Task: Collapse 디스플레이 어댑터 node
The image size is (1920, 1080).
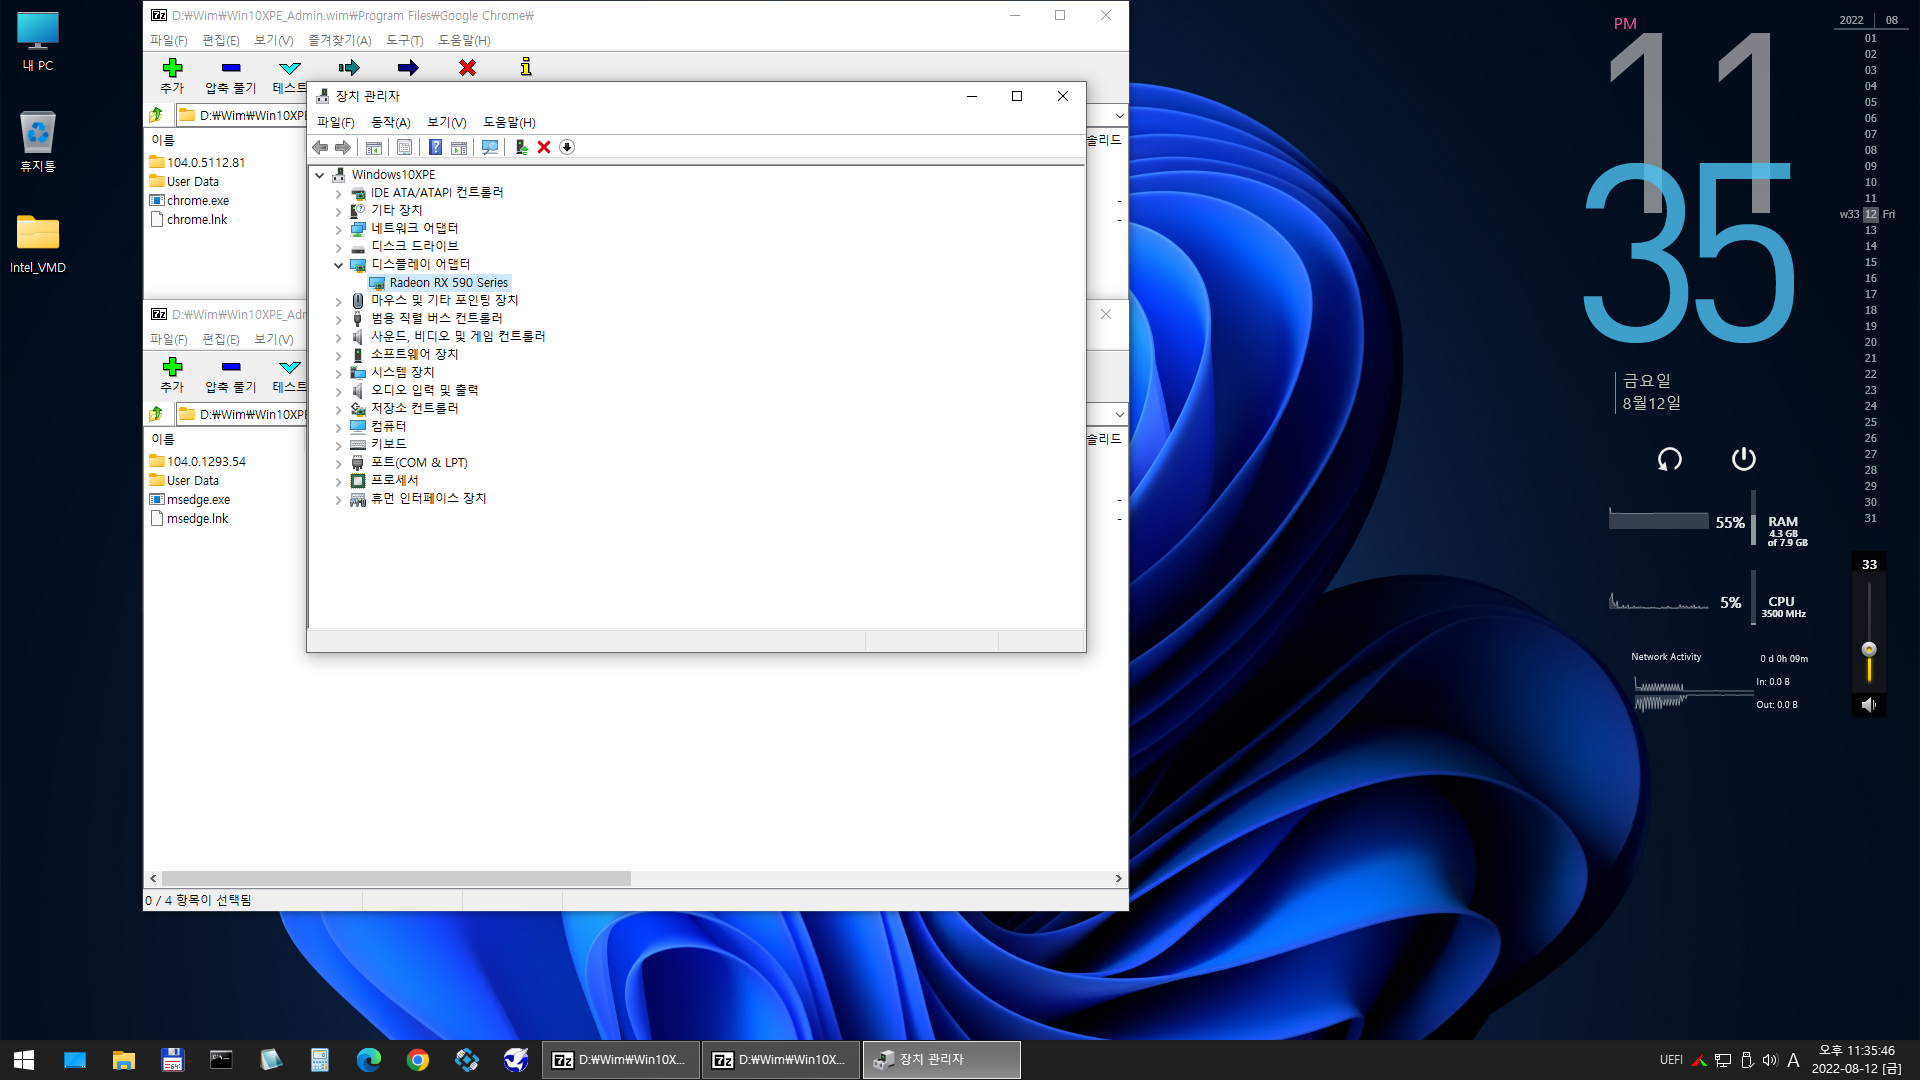Action: 338,265
